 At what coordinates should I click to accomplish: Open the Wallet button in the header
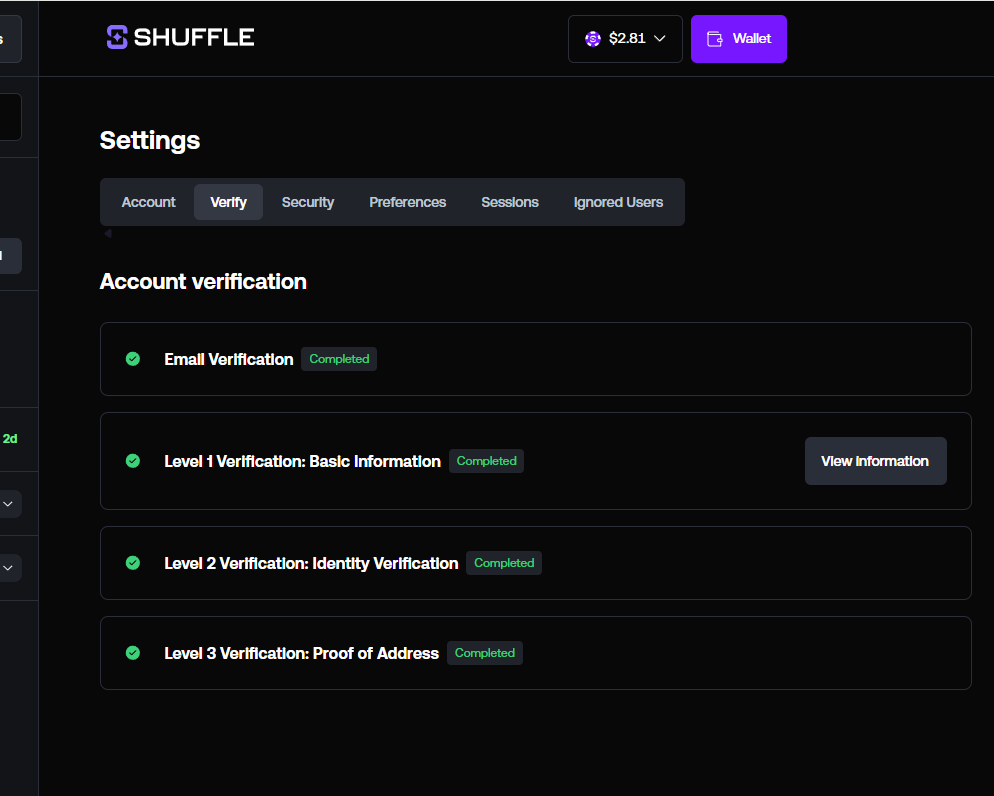739,39
